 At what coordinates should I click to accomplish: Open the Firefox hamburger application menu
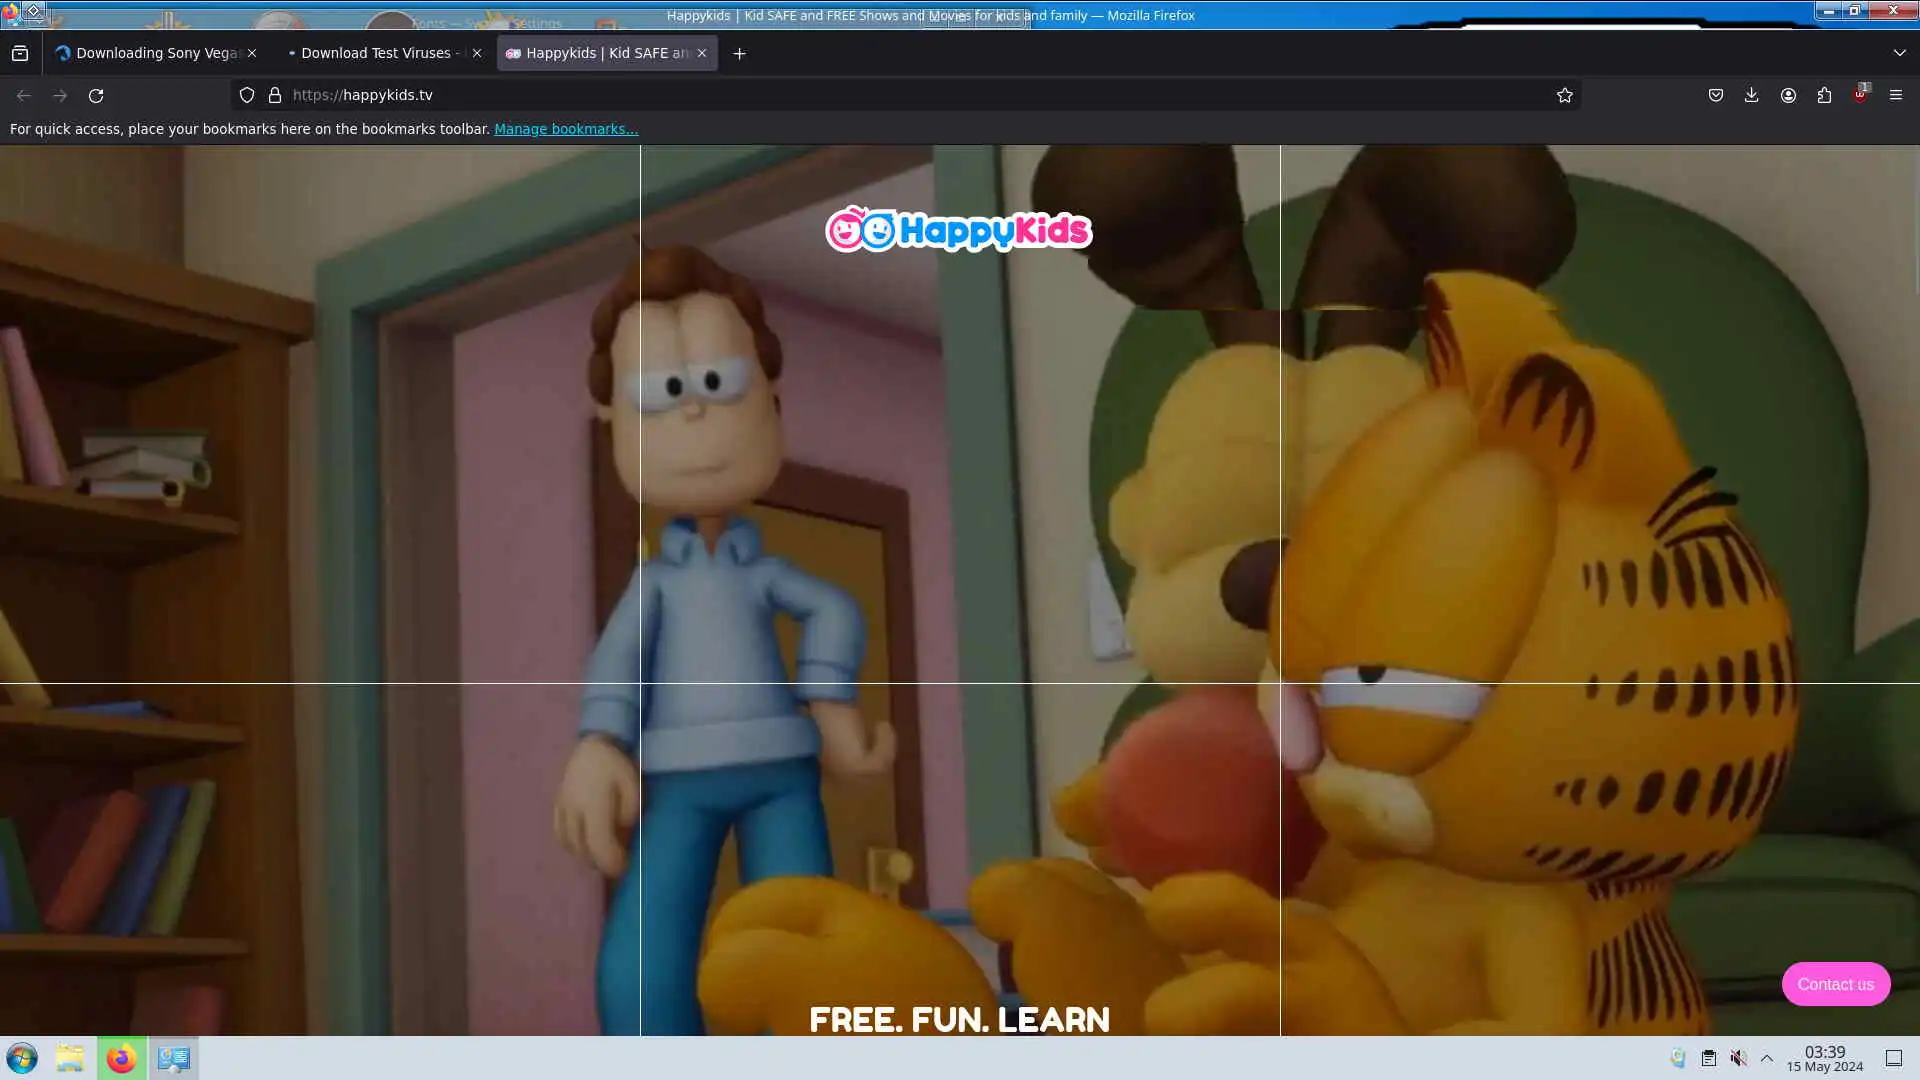pyautogui.click(x=1895, y=95)
